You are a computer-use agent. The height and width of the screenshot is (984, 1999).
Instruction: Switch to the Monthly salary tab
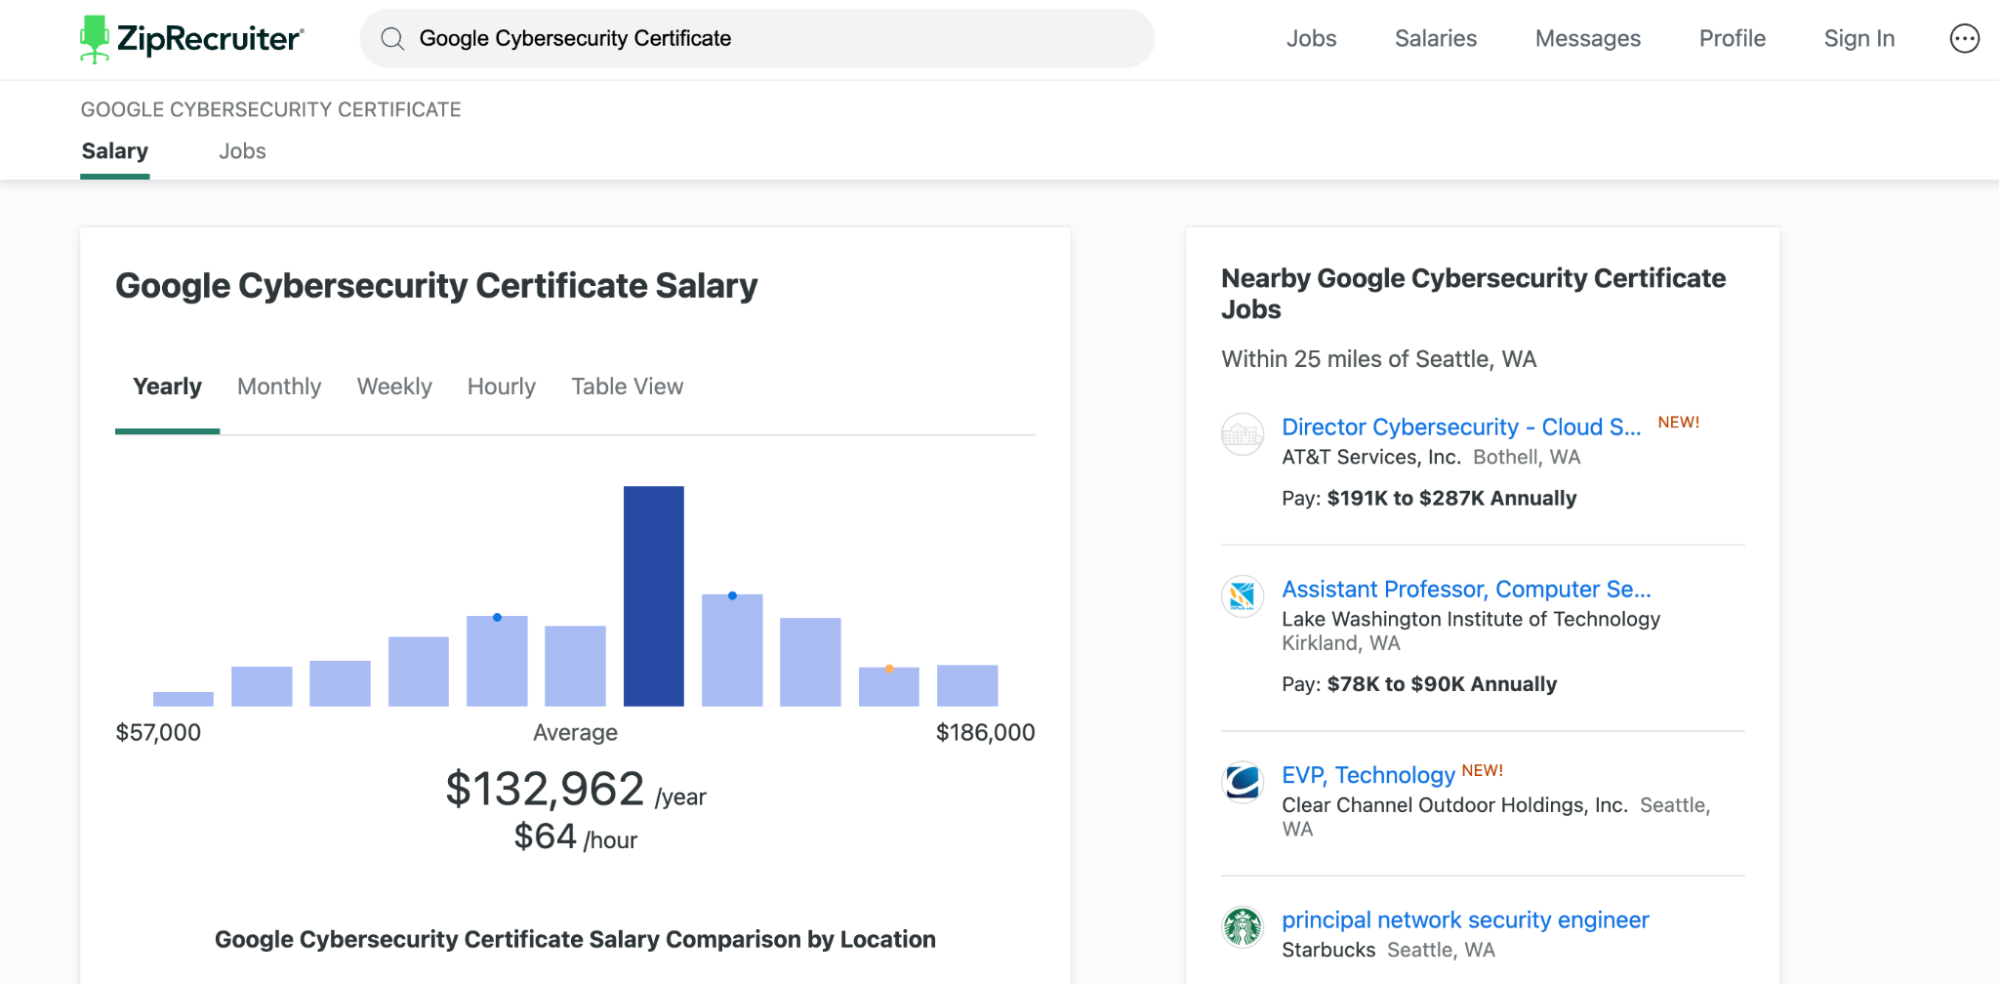click(279, 387)
